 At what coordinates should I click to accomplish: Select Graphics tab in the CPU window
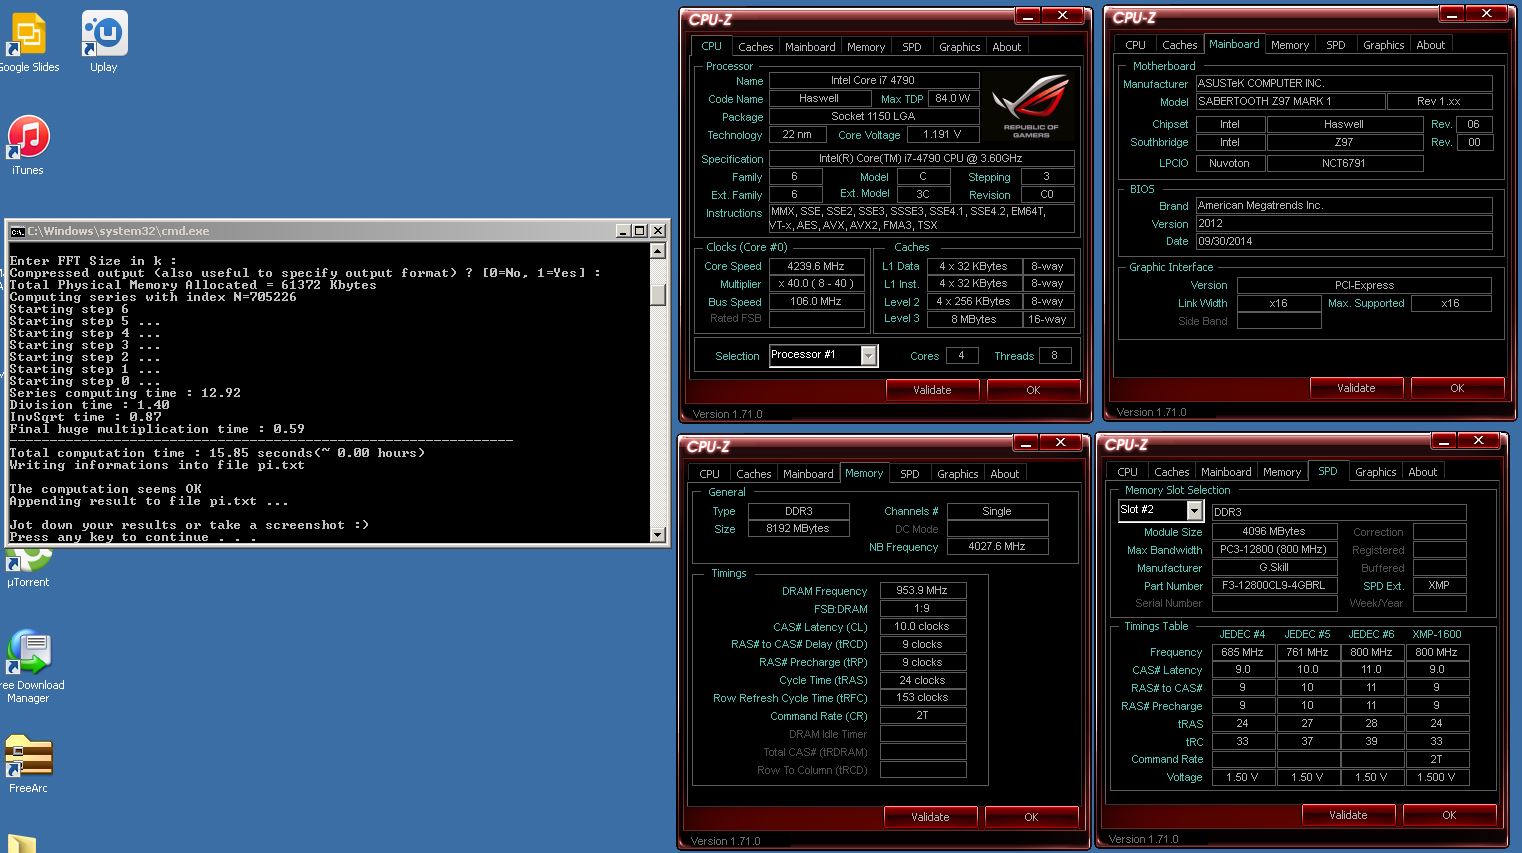(959, 47)
